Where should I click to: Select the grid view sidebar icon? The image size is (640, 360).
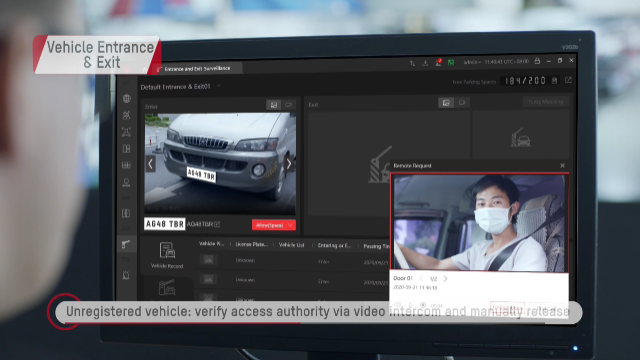[x=127, y=165]
